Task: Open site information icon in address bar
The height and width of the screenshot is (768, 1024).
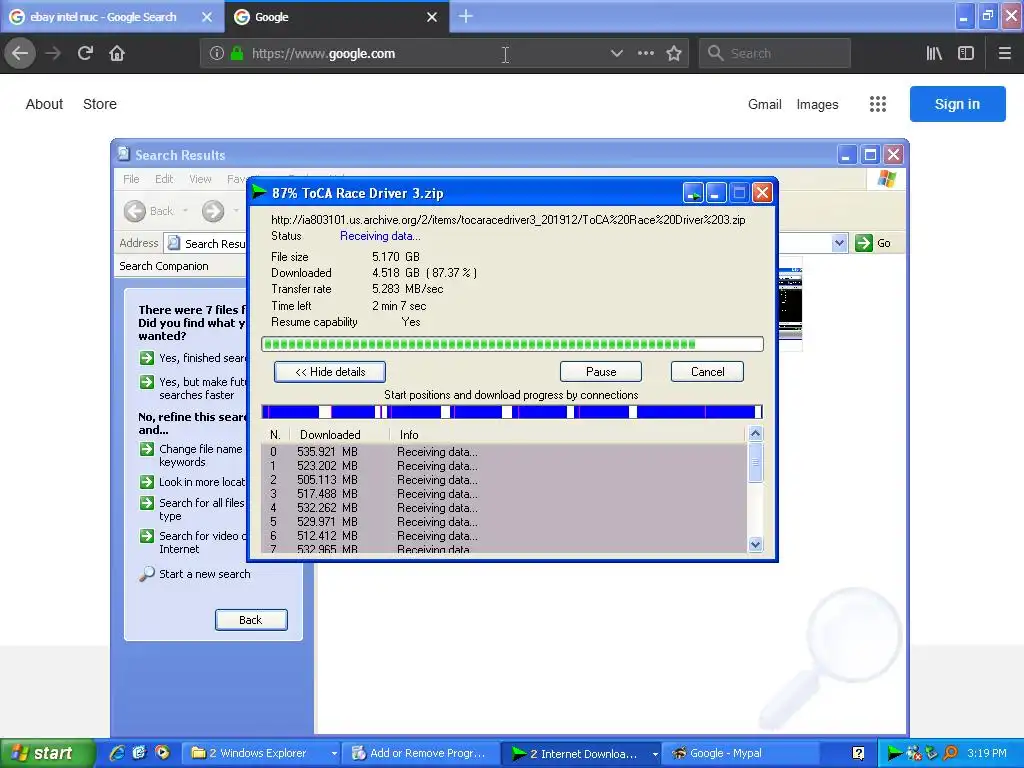Action: (x=217, y=54)
